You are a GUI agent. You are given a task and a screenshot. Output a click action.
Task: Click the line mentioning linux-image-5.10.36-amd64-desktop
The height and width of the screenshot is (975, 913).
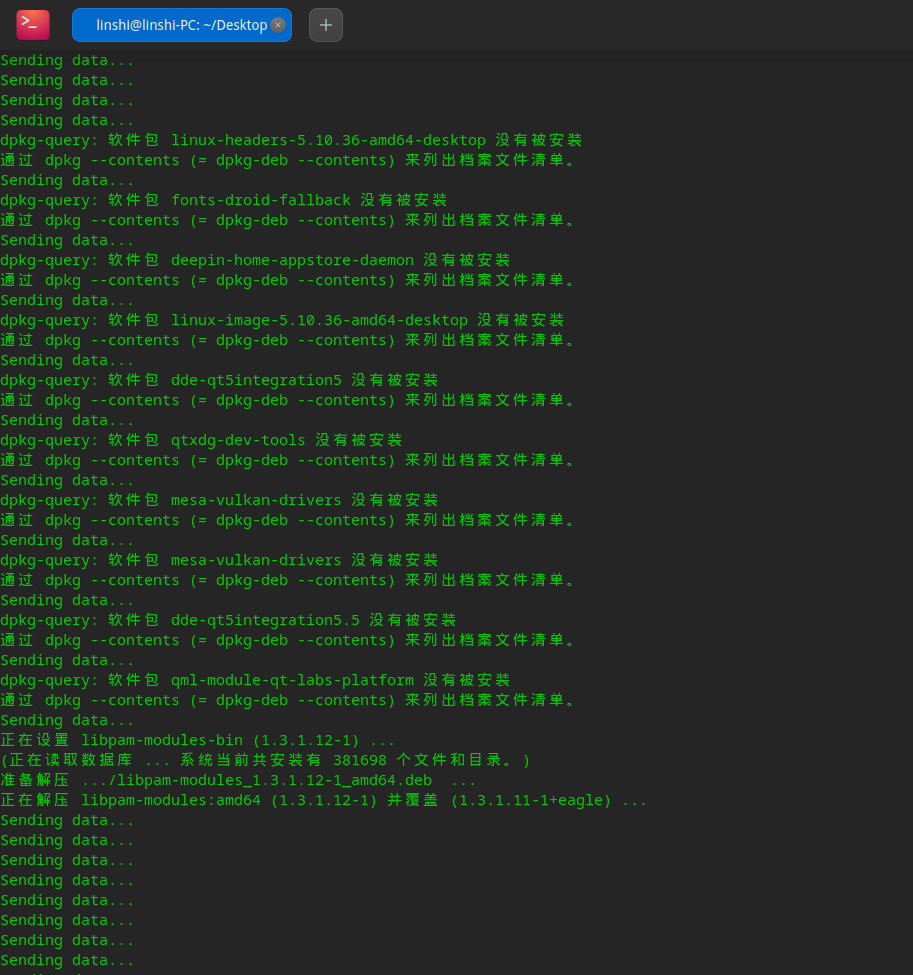[282, 320]
